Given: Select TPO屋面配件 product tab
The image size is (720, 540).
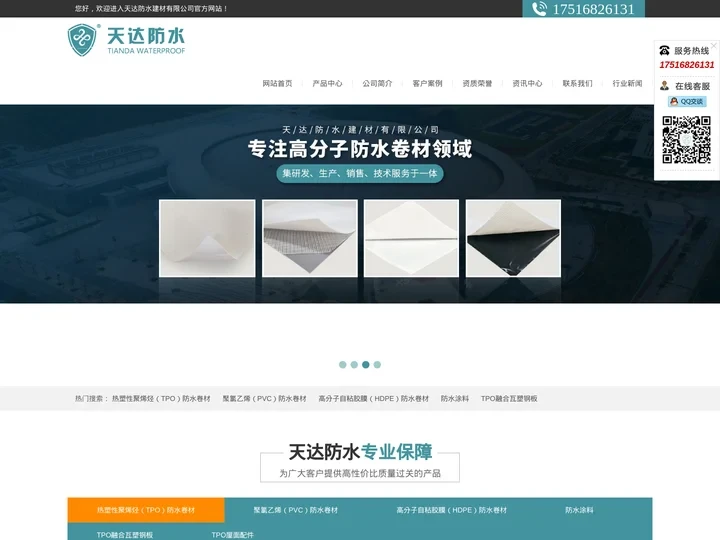Looking at the screenshot, I should pos(232,534).
